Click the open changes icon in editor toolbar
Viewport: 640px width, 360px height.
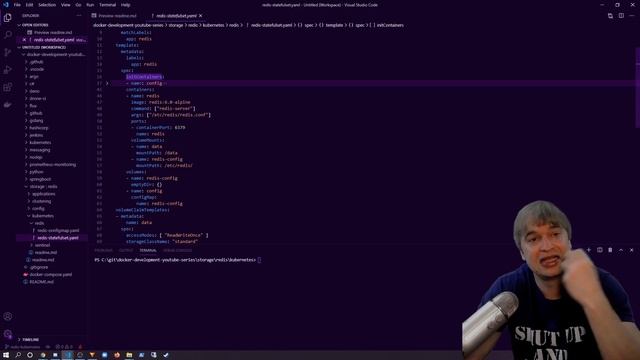pyautogui.click(x=610, y=16)
